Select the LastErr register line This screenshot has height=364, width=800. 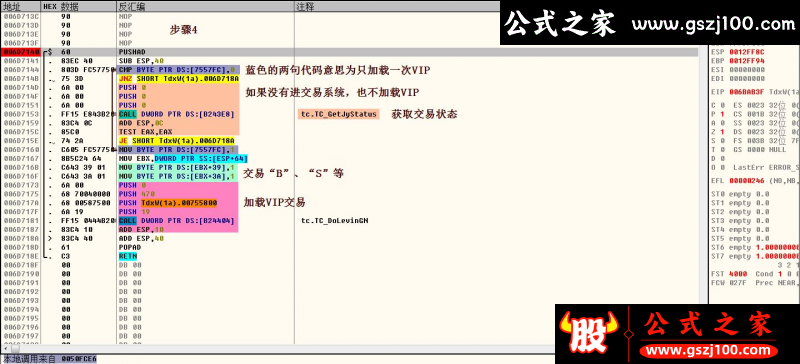(x=755, y=167)
